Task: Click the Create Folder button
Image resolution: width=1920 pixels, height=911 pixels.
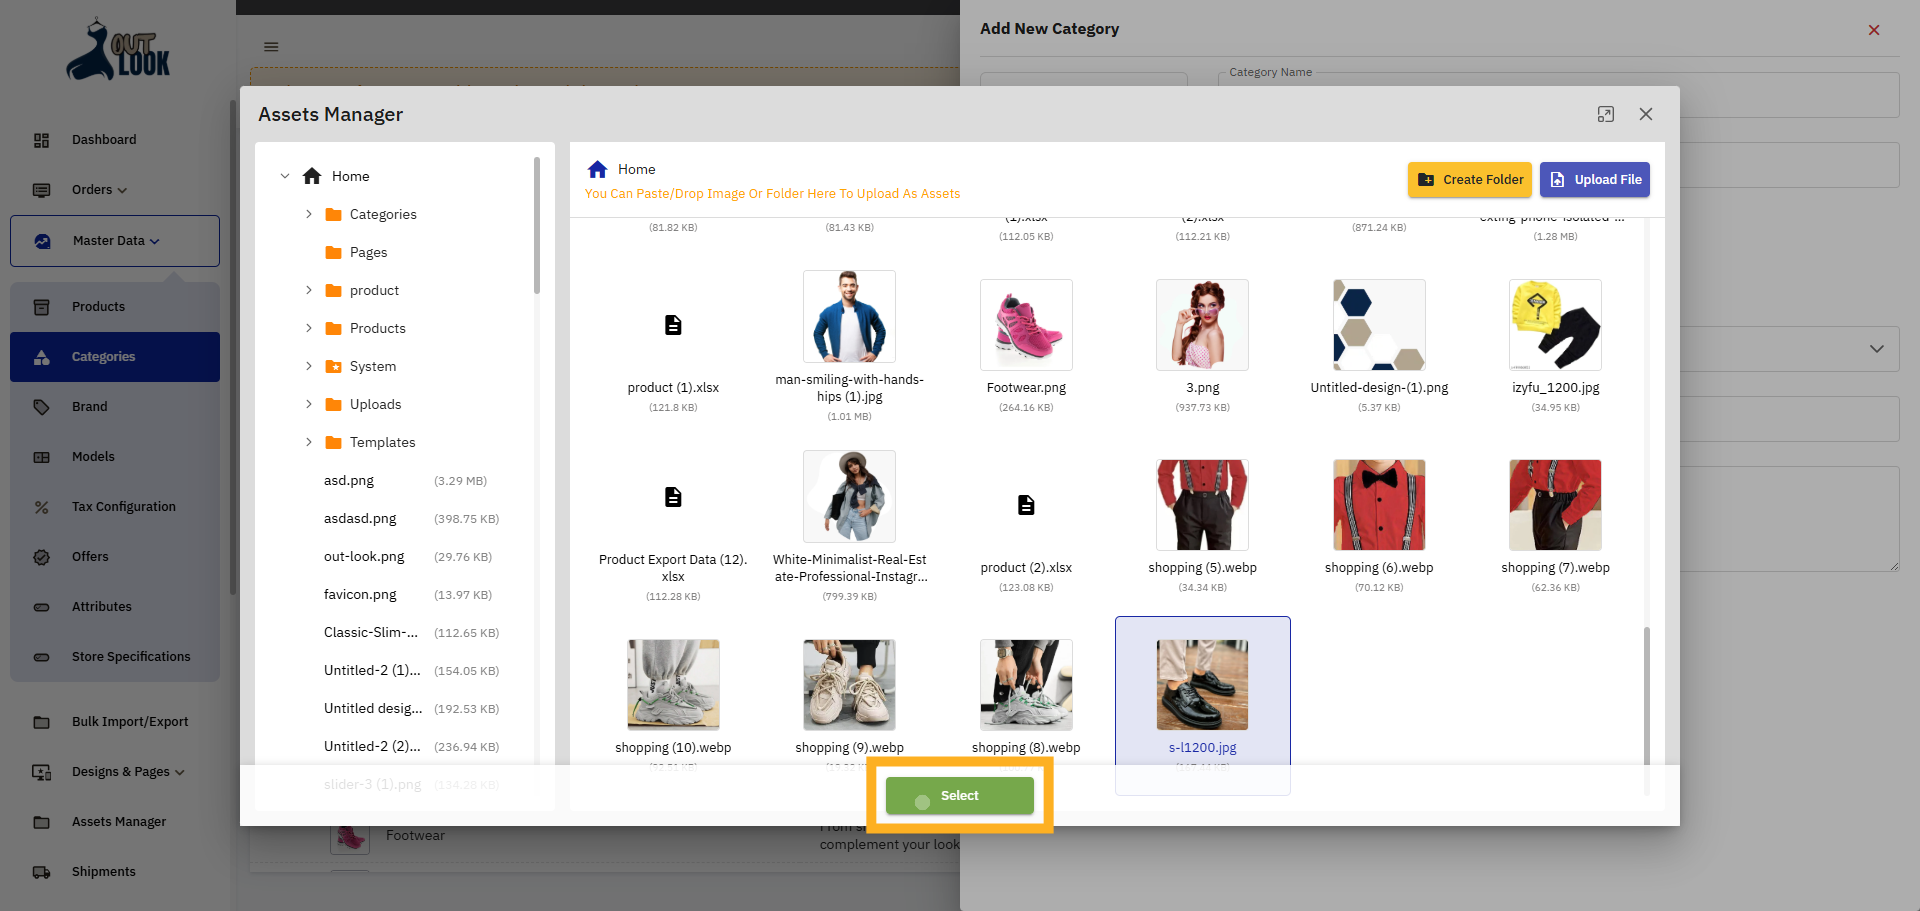Action: click(x=1470, y=180)
